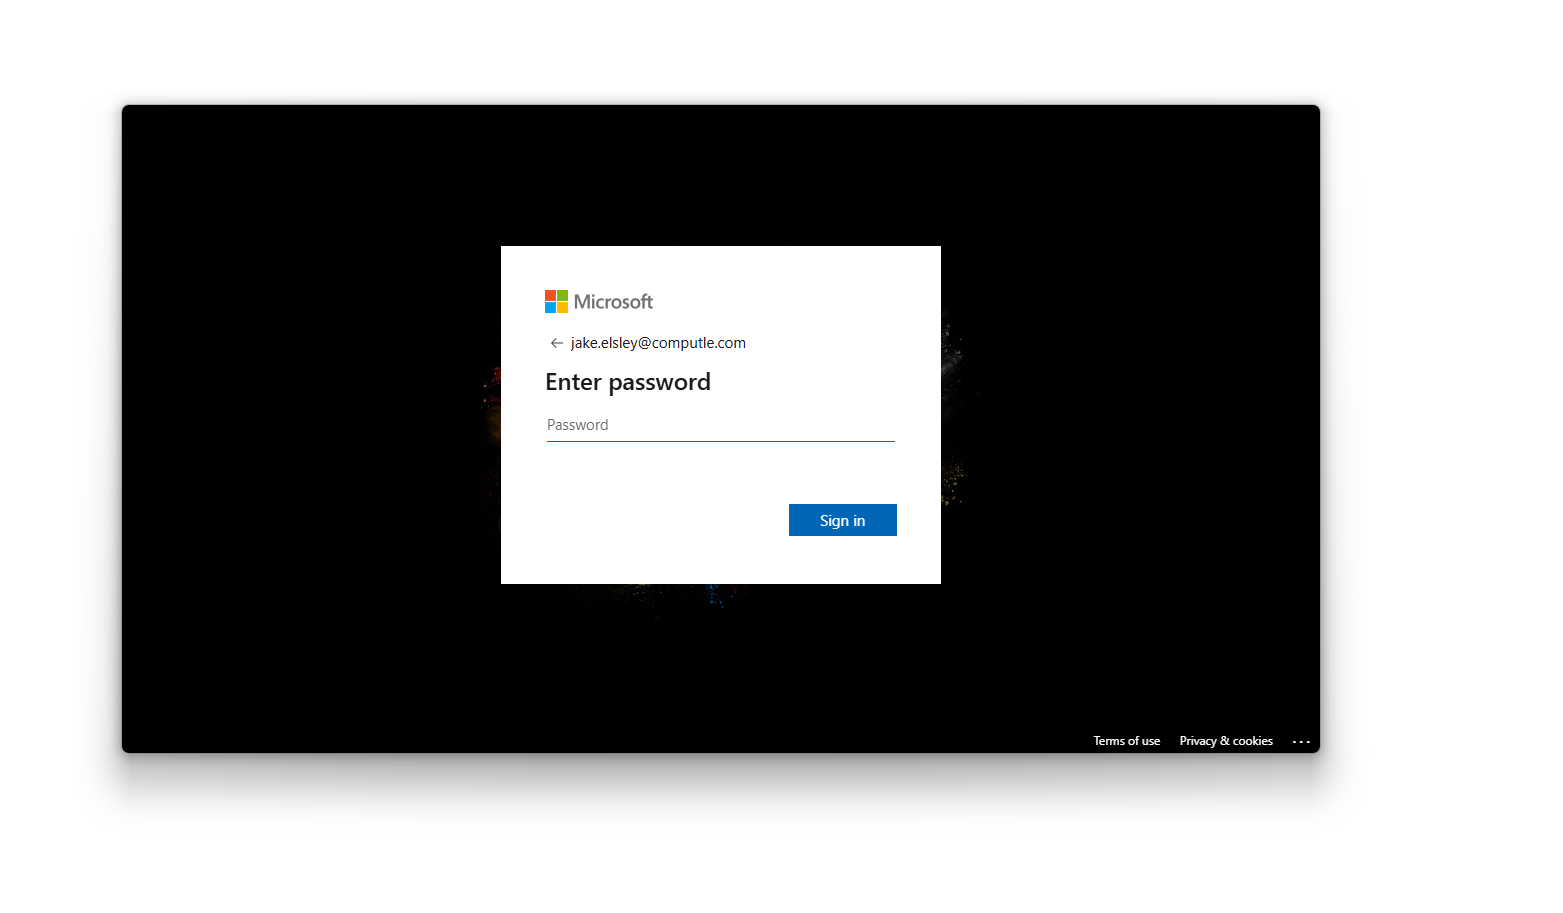
Task: Click the blue Sign in button
Action: pos(842,520)
